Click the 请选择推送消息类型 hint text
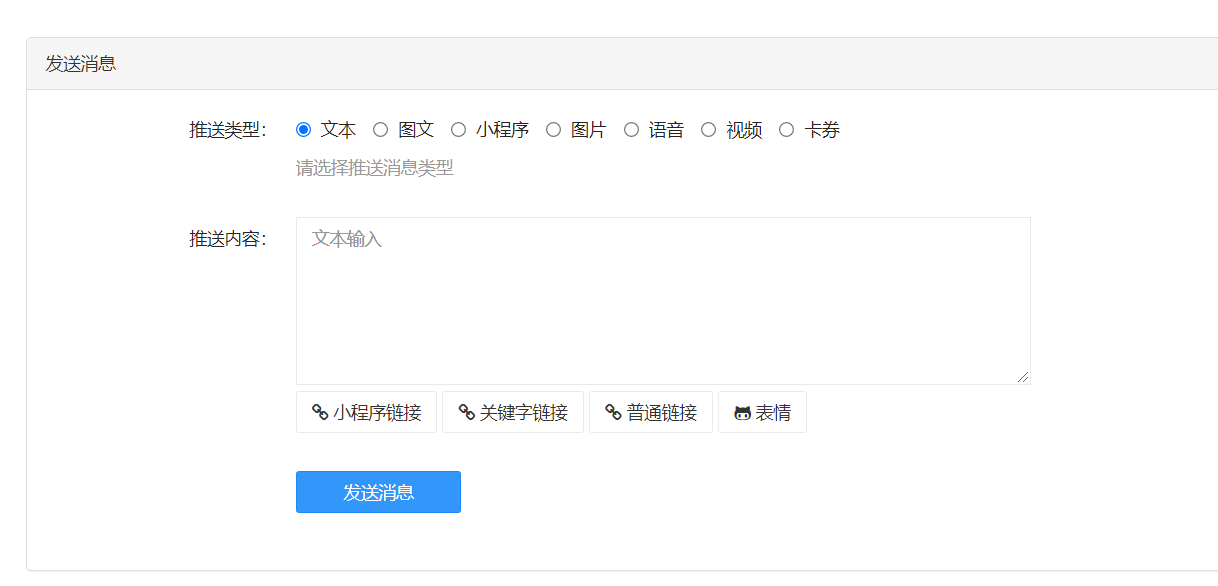Viewport: 1218px width, 586px height. (x=375, y=168)
